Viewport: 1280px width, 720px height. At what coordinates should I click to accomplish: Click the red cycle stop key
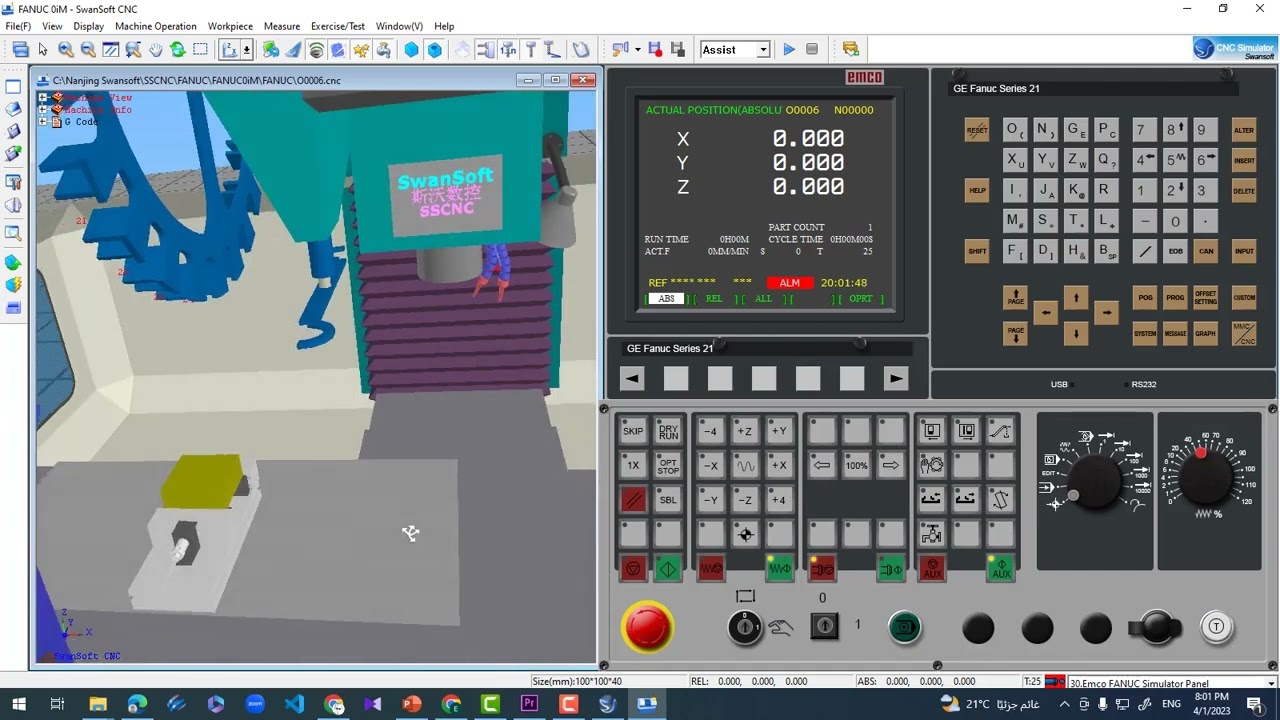[x=633, y=569]
